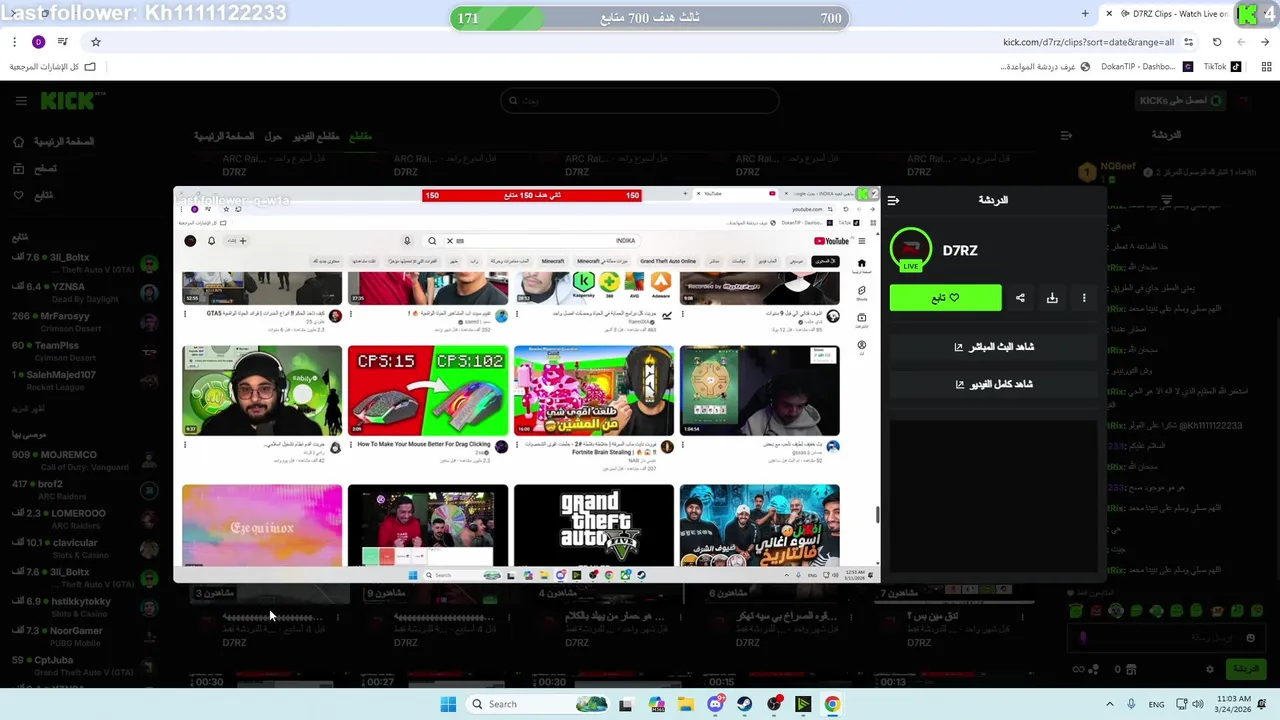Reload the page using the refresh icon
Screen dimensions: 1280x720
click(1217, 42)
